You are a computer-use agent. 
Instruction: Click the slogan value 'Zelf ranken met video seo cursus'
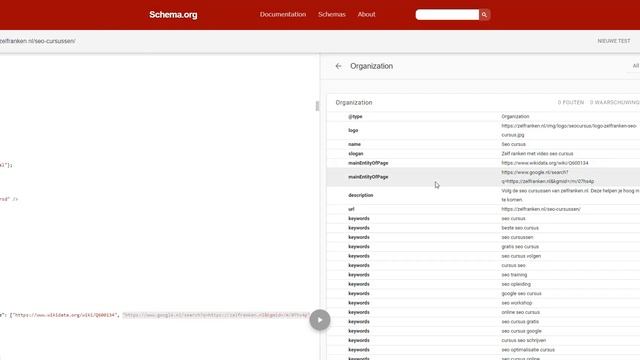coord(537,154)
